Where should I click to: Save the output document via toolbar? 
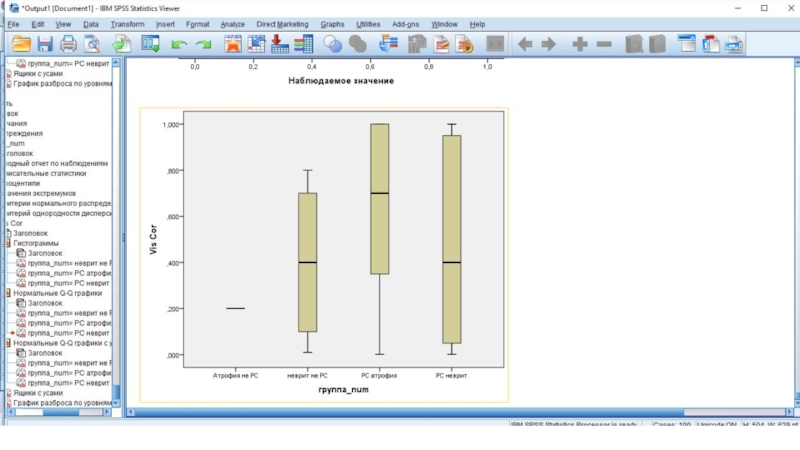pos(45,44)
